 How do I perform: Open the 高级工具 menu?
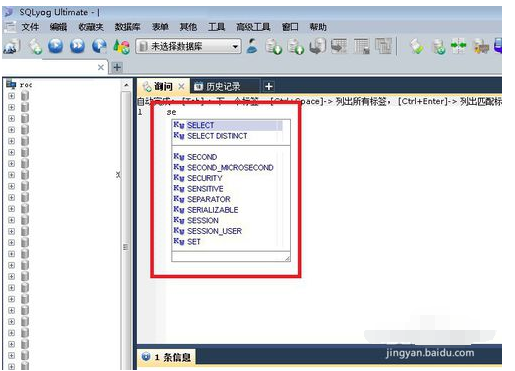[253, 27]
